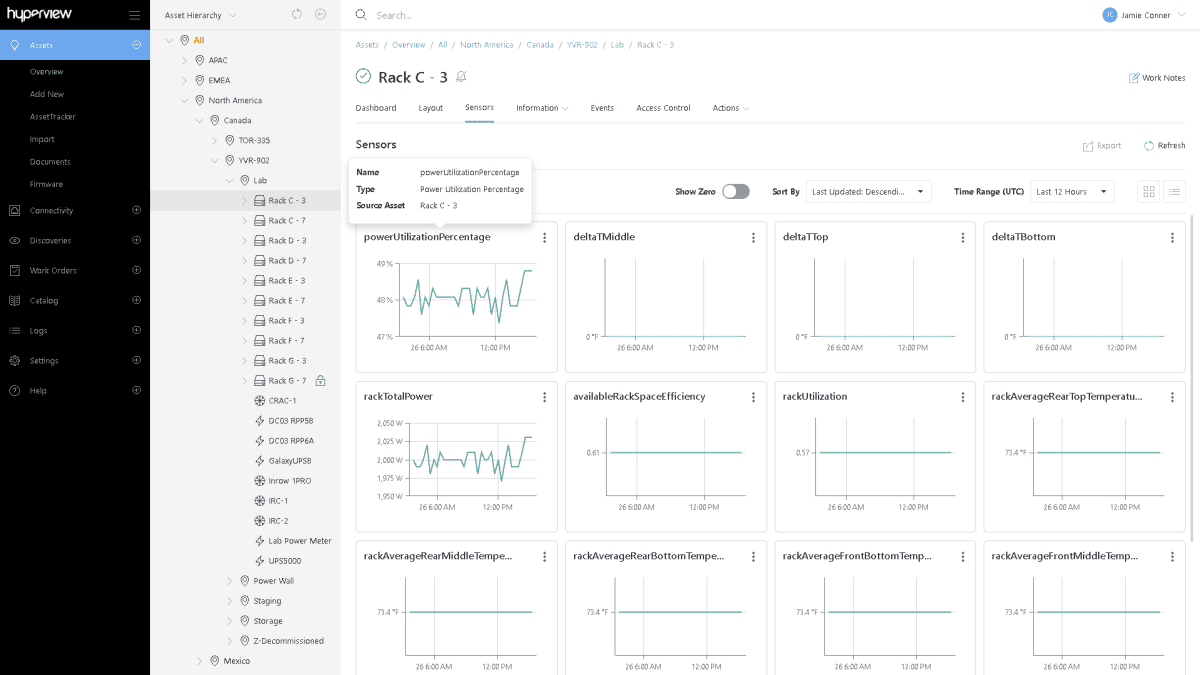Open the kebab menu on powerUtilizationPercentage card
Viewport: 1200px width, 675px height.
click(x=544, y=237)
